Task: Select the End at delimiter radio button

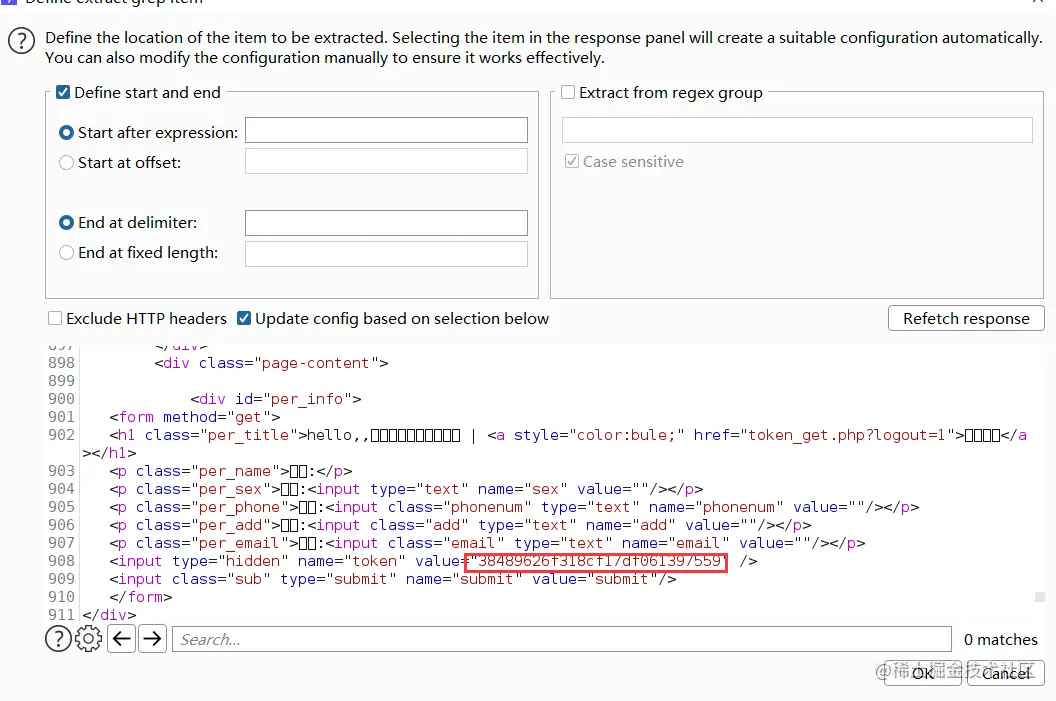Action: coord(67,223)
